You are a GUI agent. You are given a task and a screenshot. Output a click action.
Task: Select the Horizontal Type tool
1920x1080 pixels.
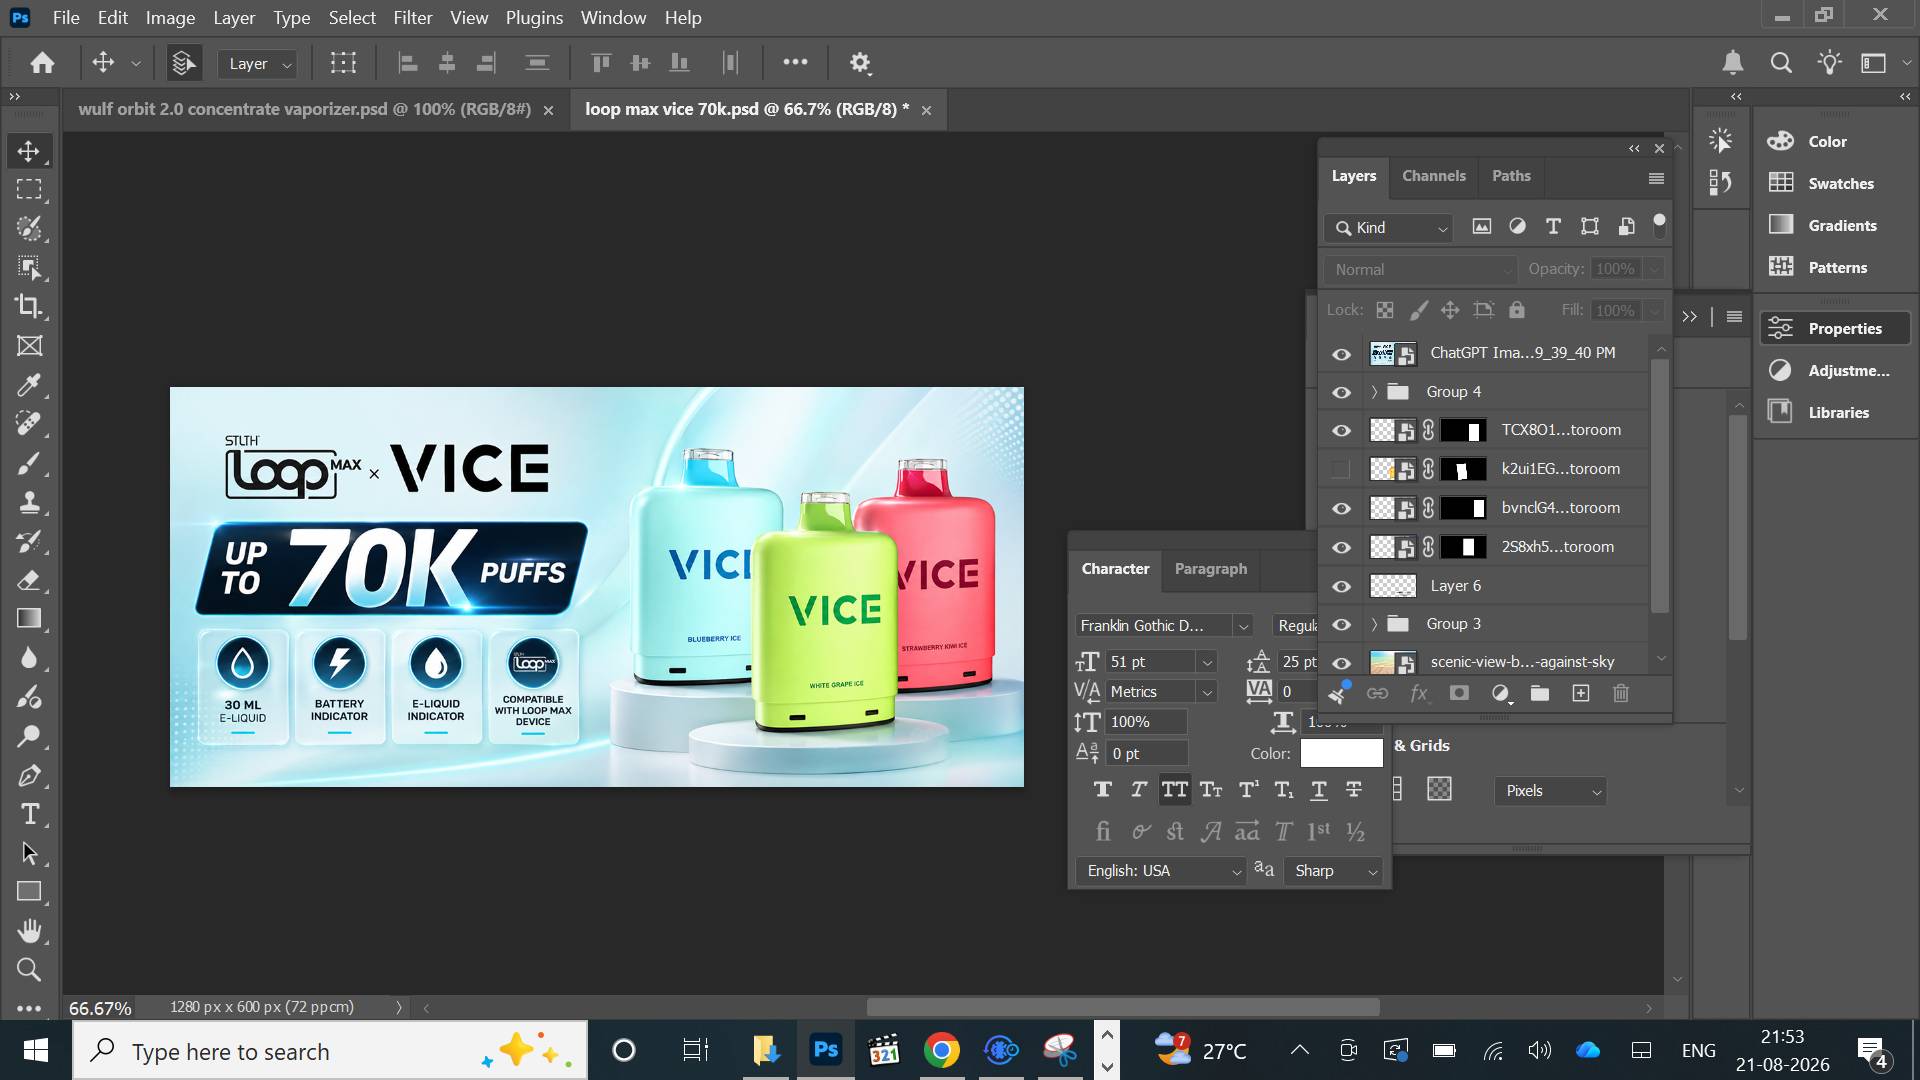29,814
